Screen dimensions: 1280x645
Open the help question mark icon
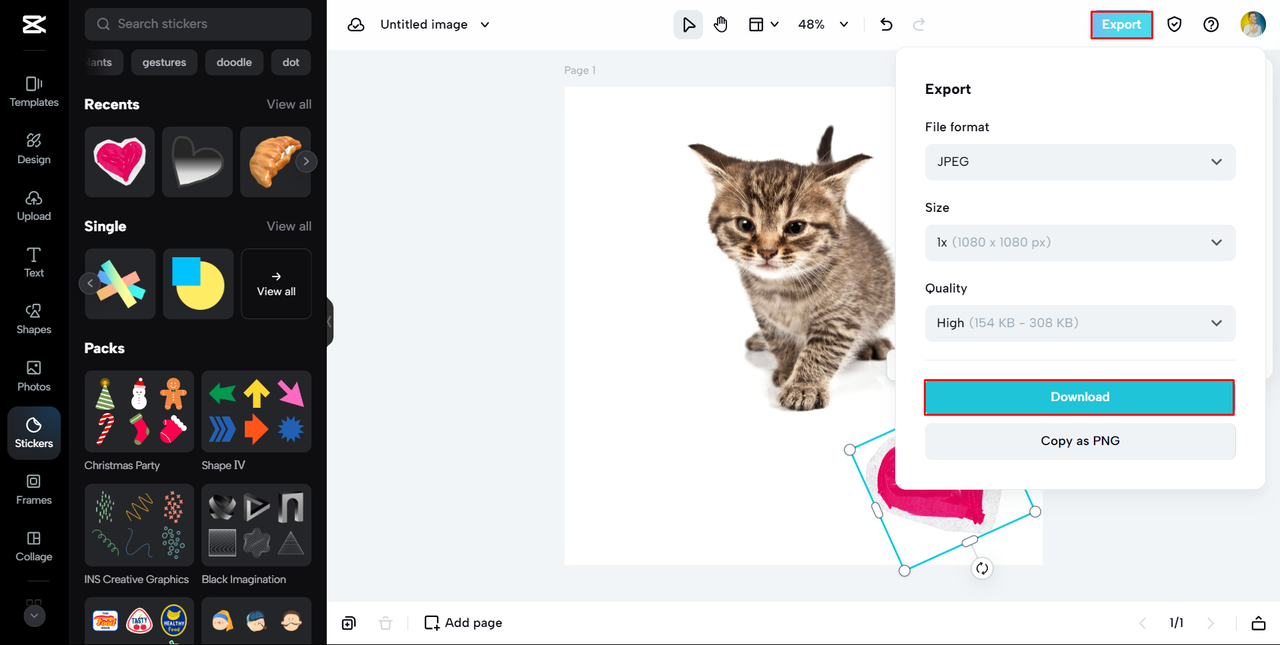click(1211, 25)
